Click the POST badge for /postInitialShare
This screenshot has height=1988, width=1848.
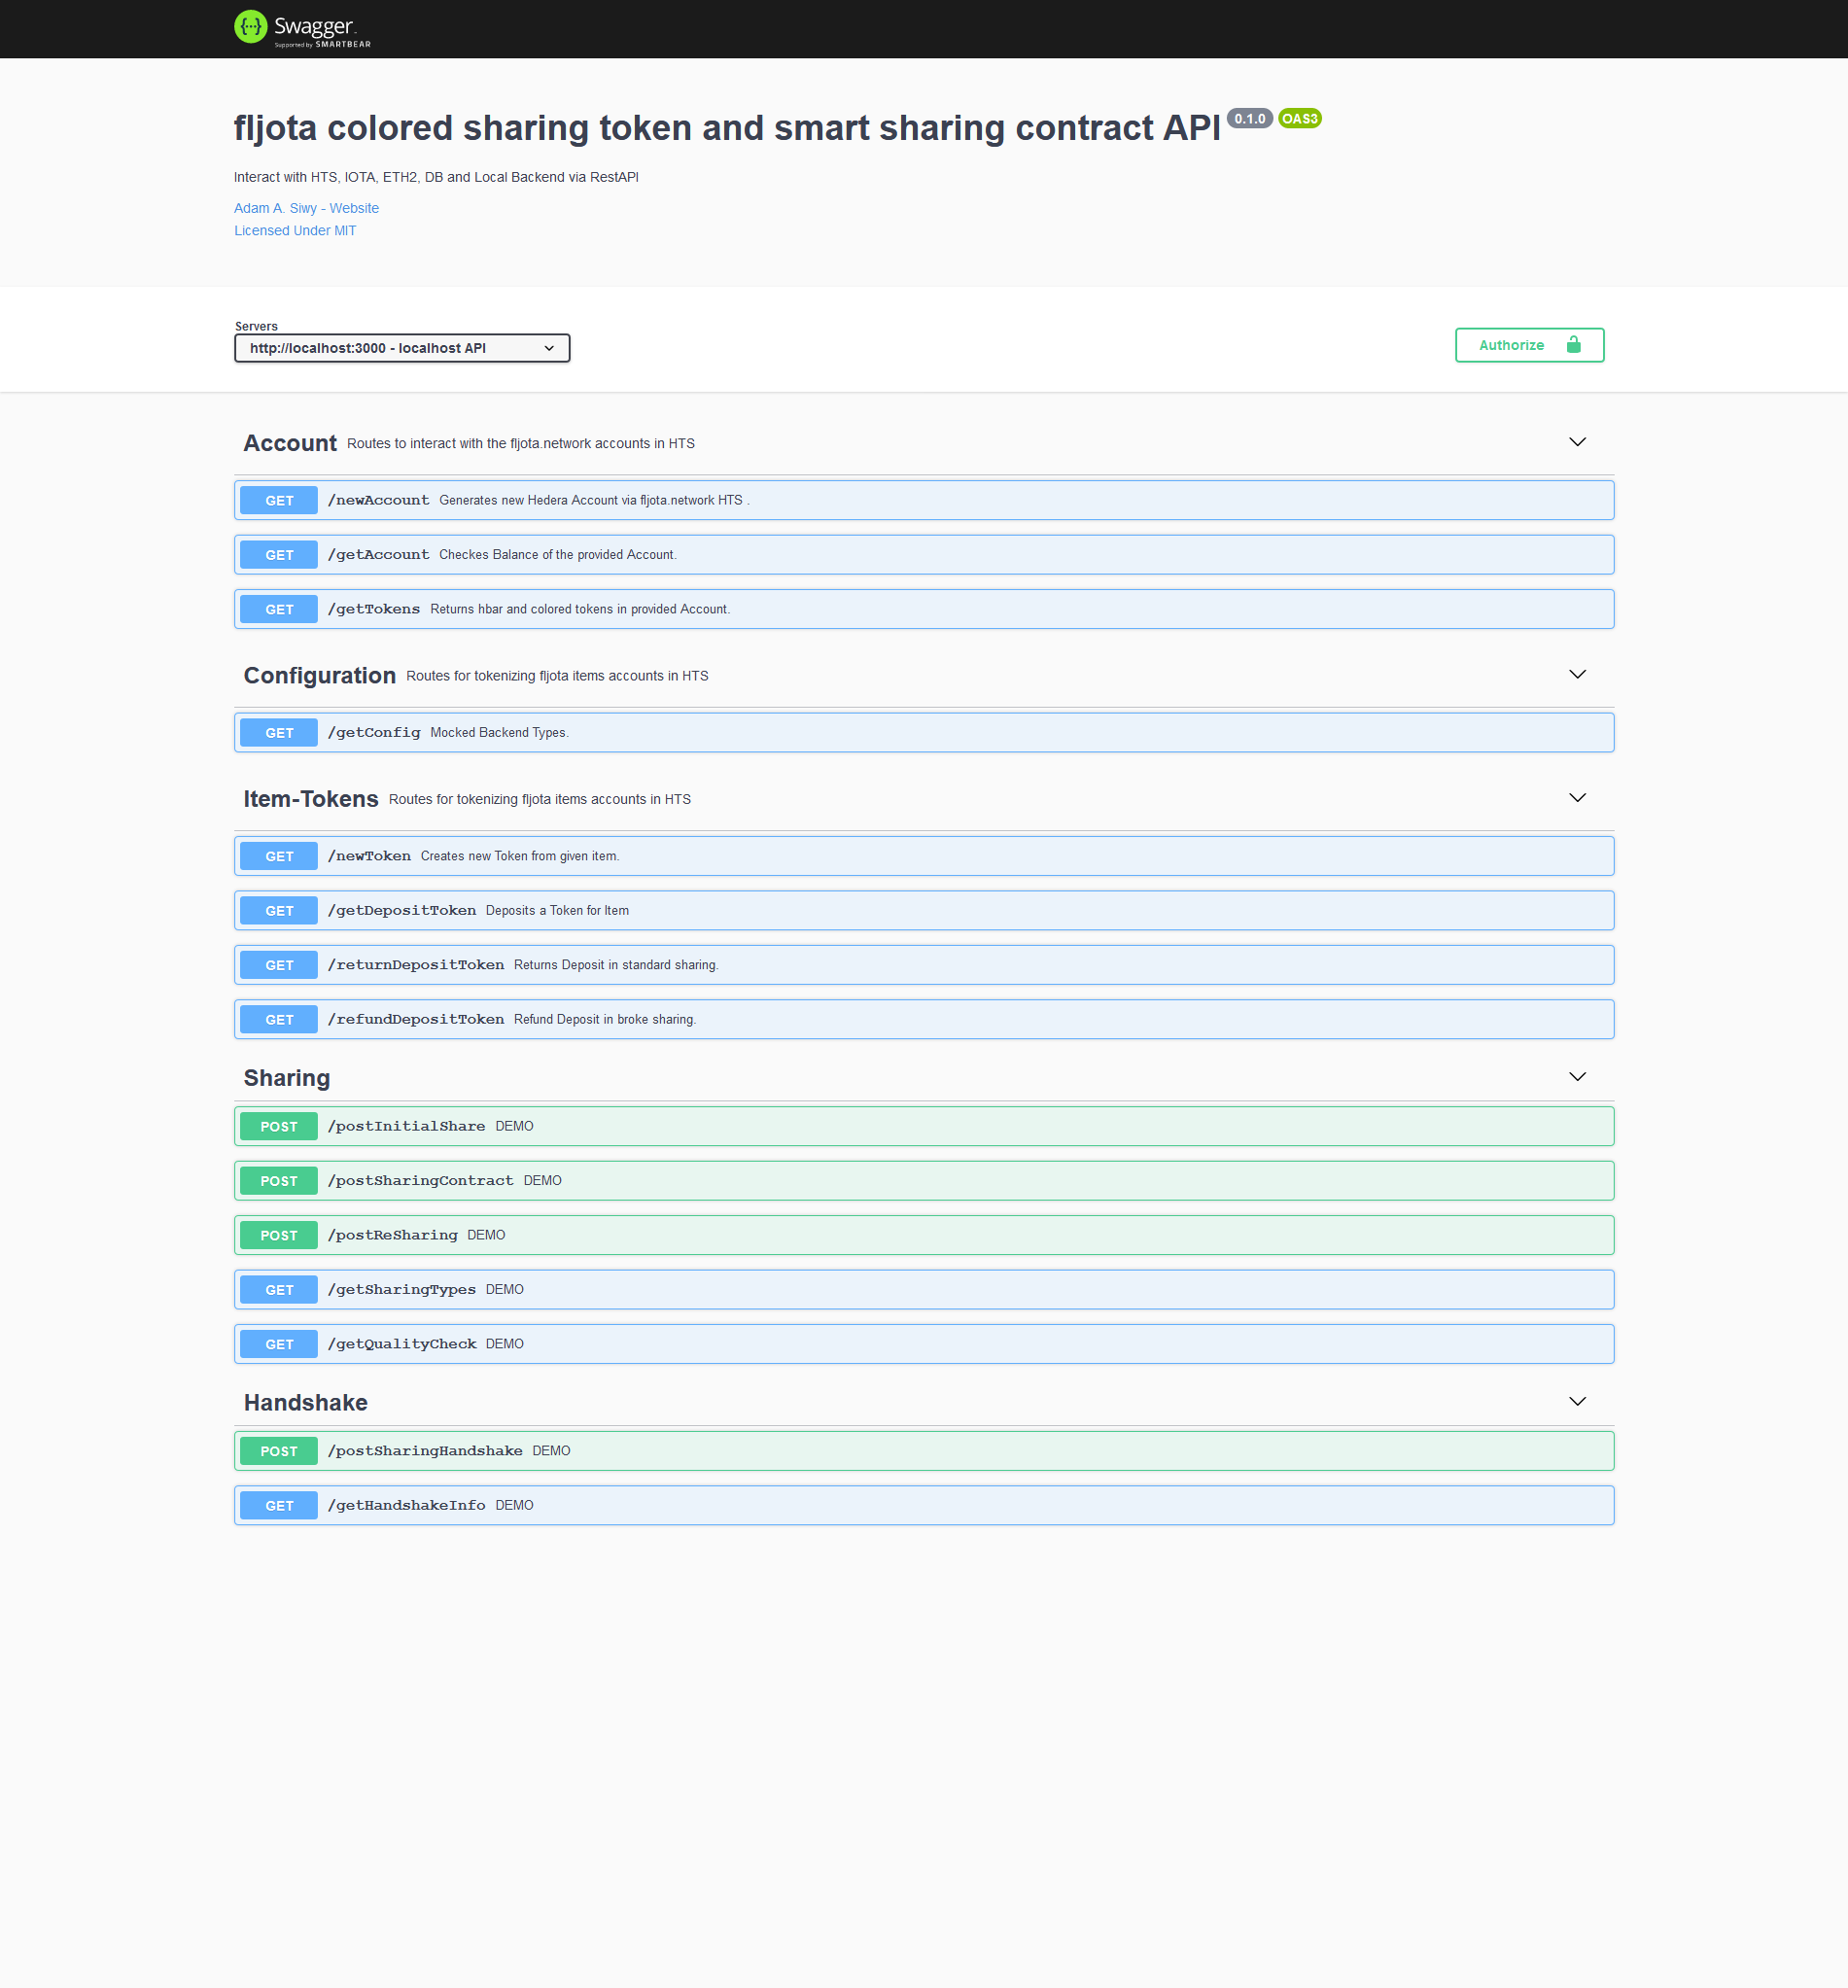pyautogui.click(x=279, y=1126)
